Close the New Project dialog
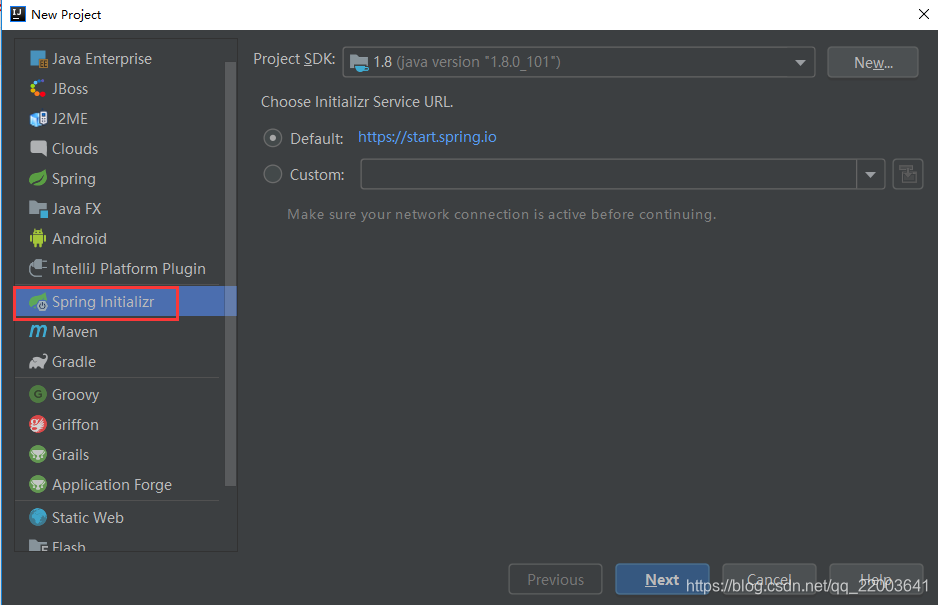 (924, 14)
